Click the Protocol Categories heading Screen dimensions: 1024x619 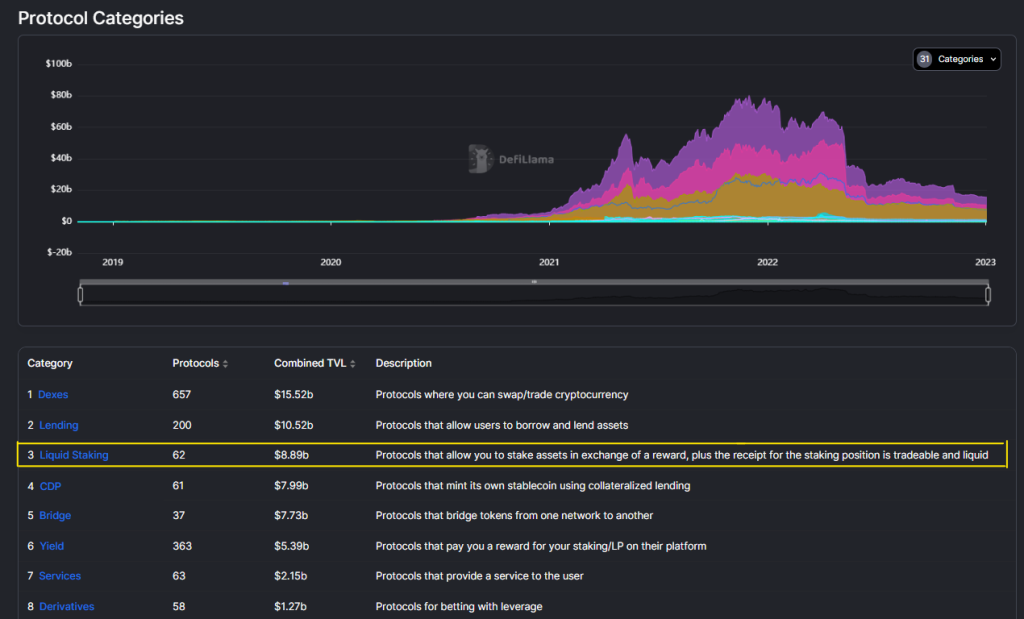(101, 18)
